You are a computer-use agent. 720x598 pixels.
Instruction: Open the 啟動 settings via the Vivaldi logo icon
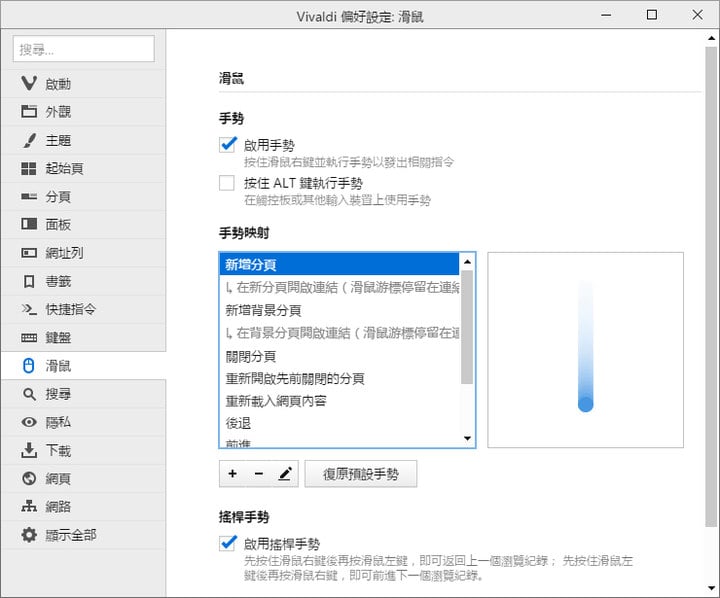29,84
